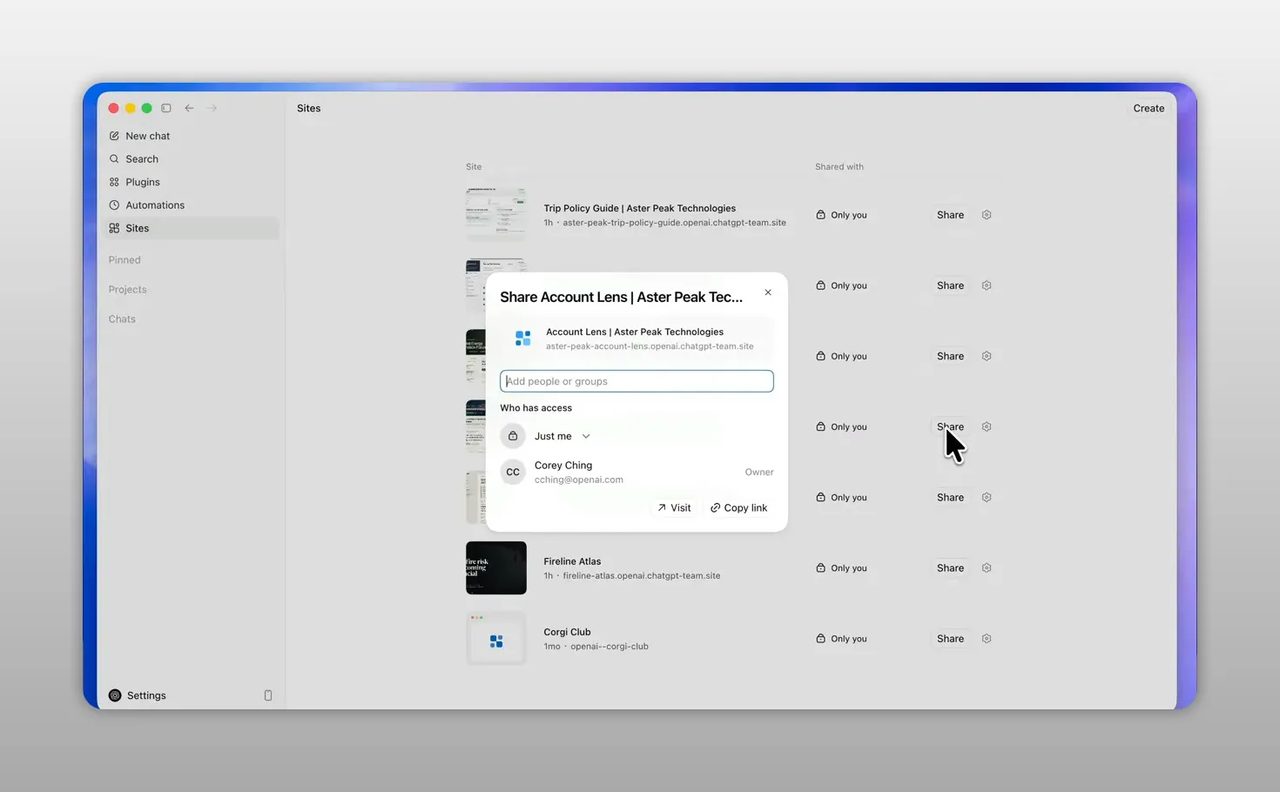Go forward with the right arrow

pos(212,108)
